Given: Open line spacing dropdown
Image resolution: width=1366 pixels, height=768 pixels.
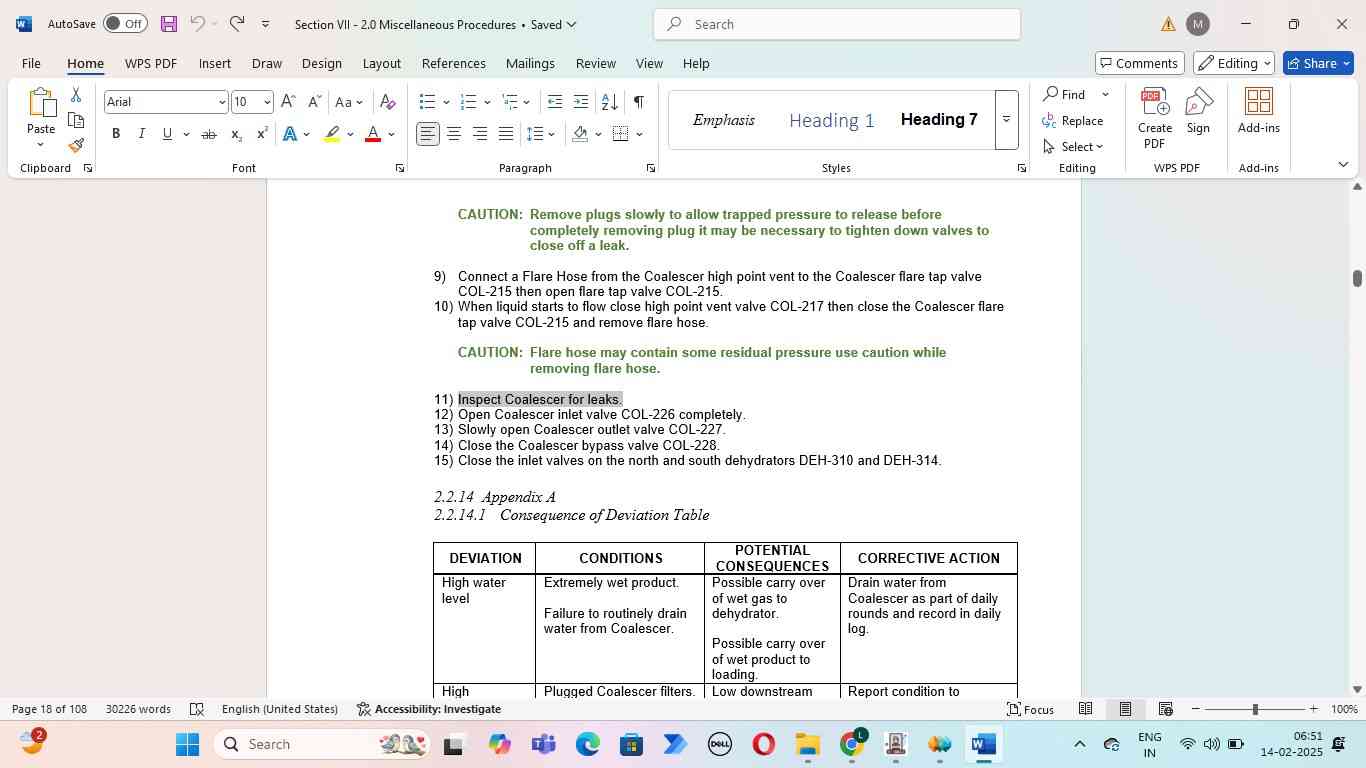Looking at the screenshot, I should (541, 134).
